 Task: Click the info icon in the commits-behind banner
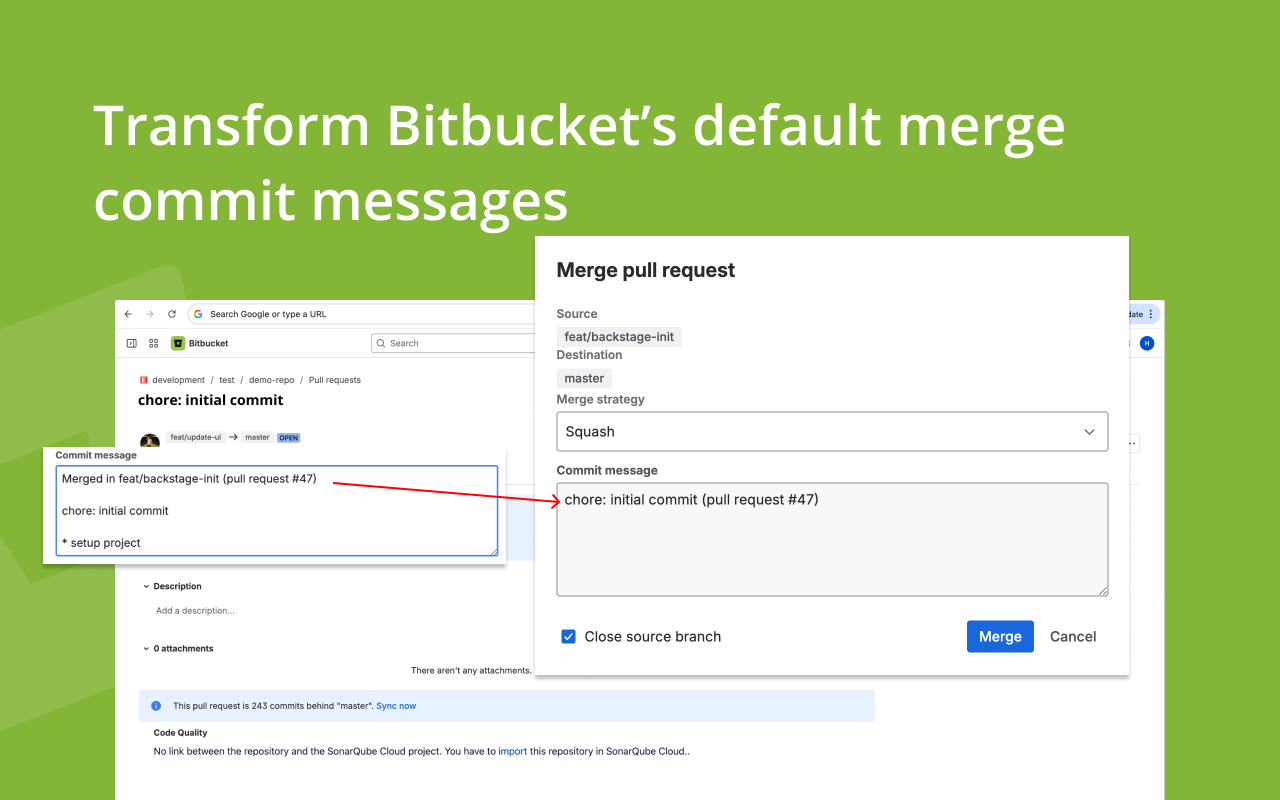point(155,705)
